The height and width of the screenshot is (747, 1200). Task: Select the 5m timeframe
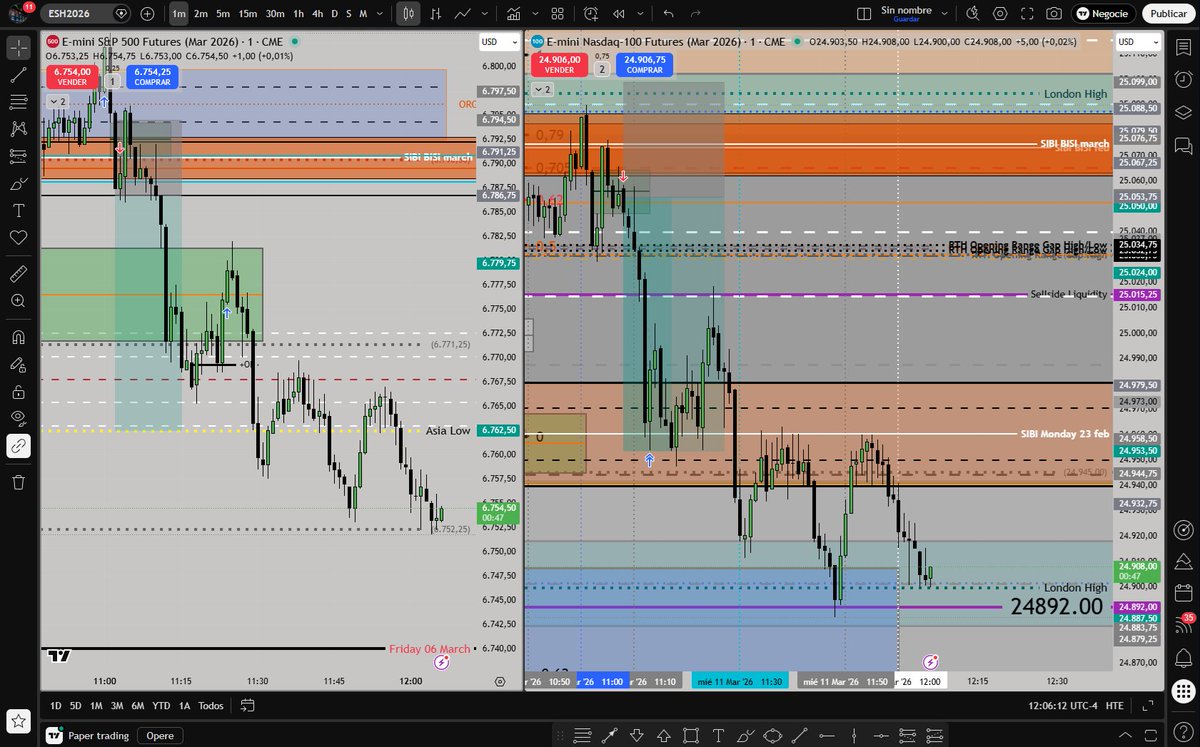click(223, 14)
